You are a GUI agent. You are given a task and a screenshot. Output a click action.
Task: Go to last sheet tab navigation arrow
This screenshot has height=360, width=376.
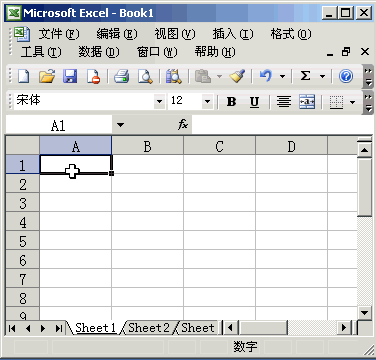[59, 328]
